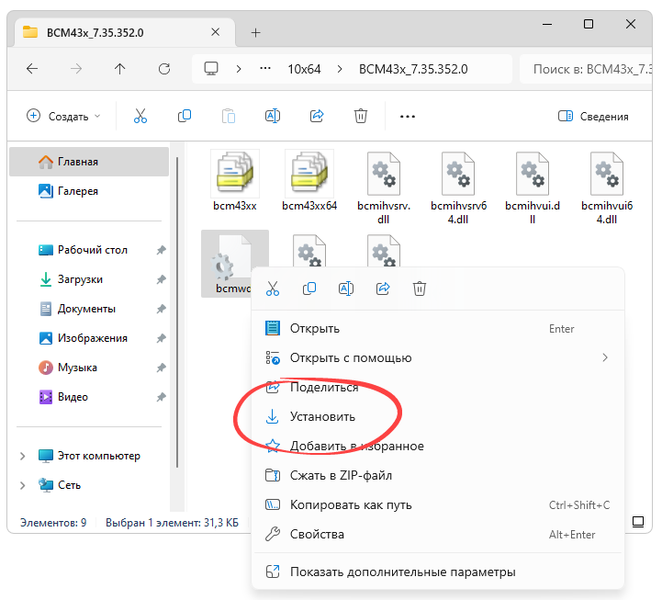Delete via the context menu trash icon

coord(419,289)
